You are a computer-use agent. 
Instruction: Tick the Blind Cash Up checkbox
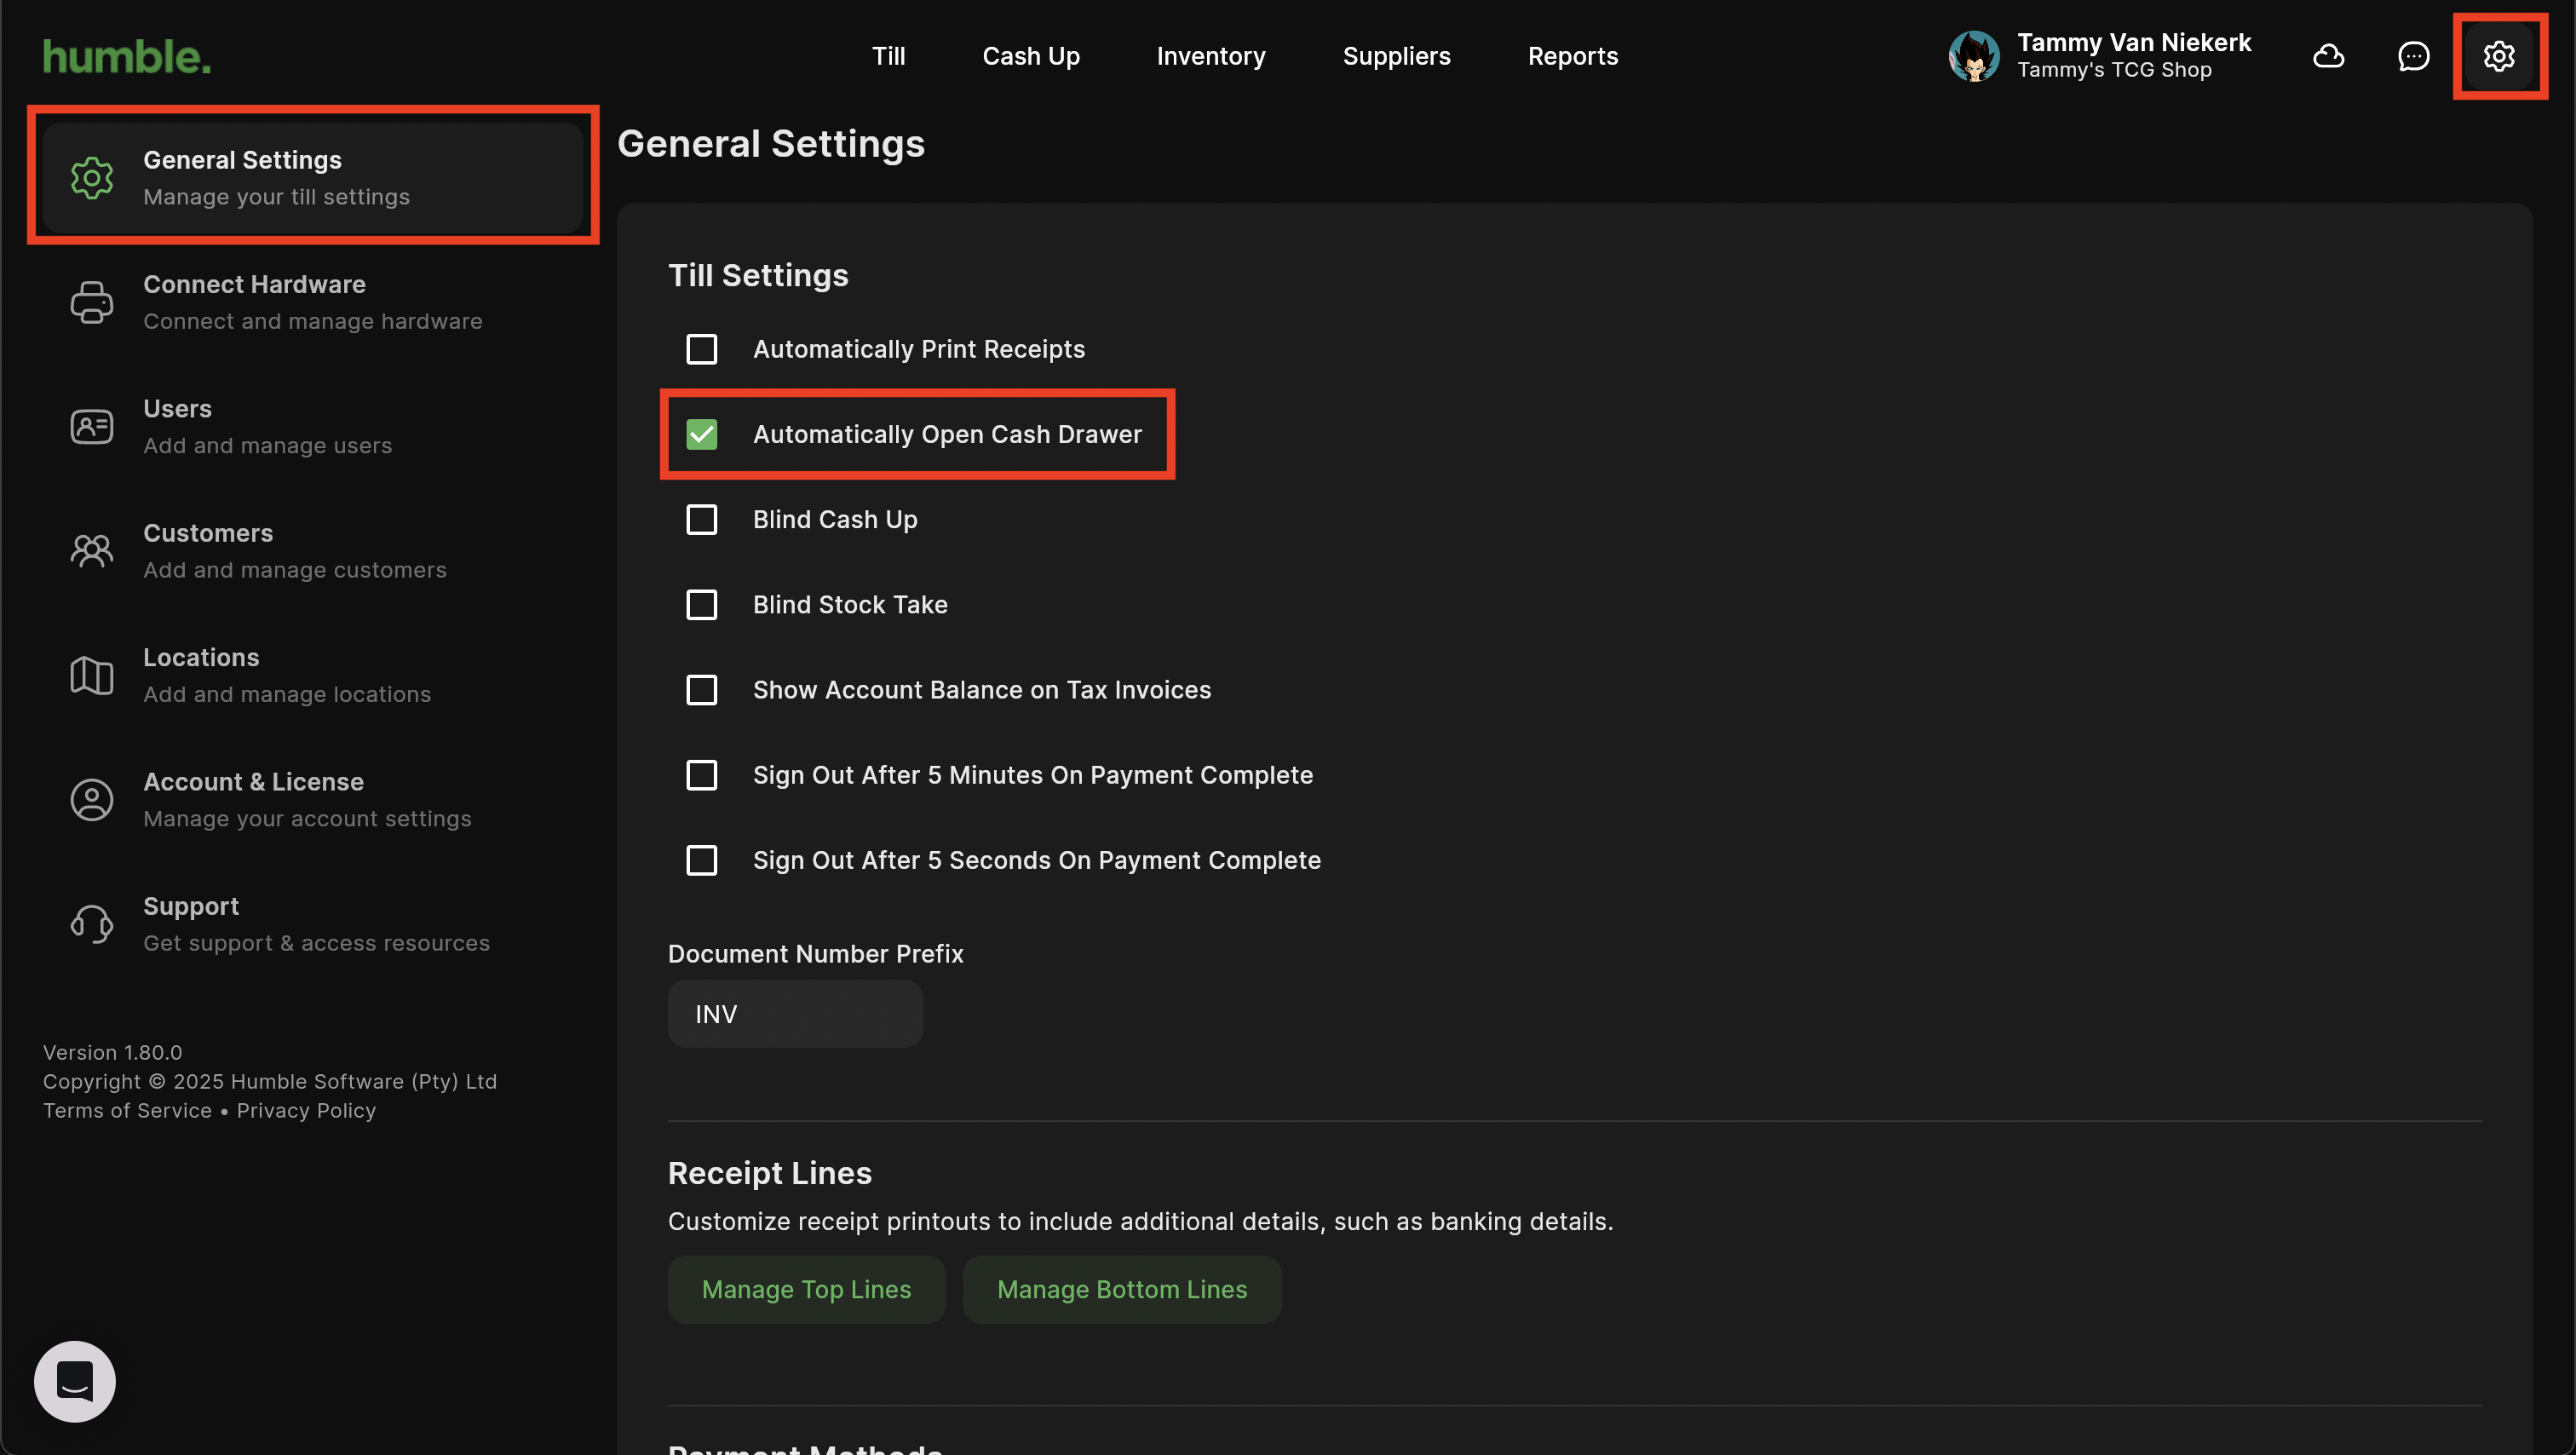702,519
